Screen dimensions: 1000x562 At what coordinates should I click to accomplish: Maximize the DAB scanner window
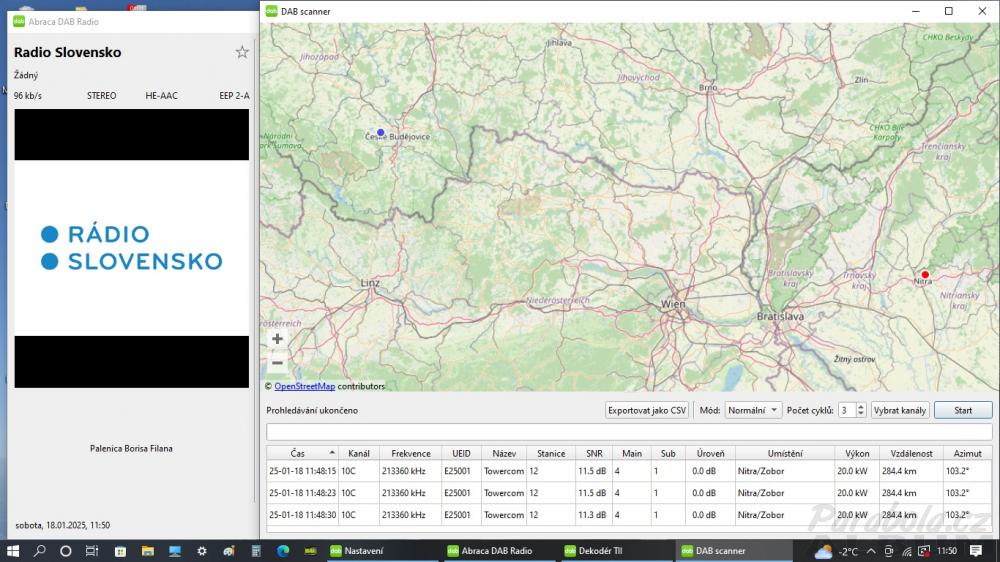(x=948, y=11)
